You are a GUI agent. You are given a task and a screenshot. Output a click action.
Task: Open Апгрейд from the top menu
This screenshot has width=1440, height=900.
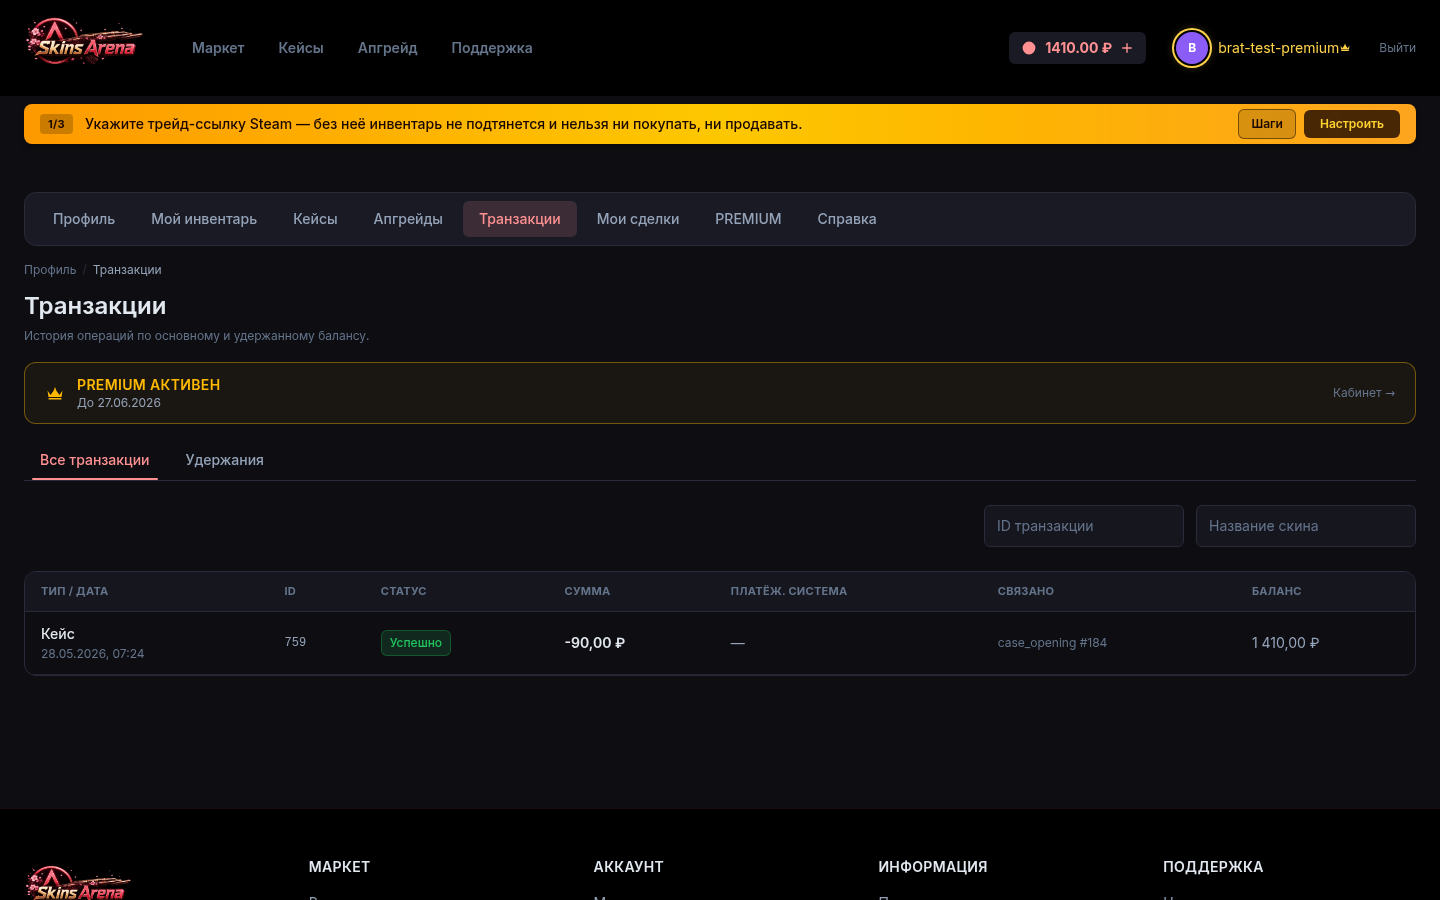click(x=388, y=48)
